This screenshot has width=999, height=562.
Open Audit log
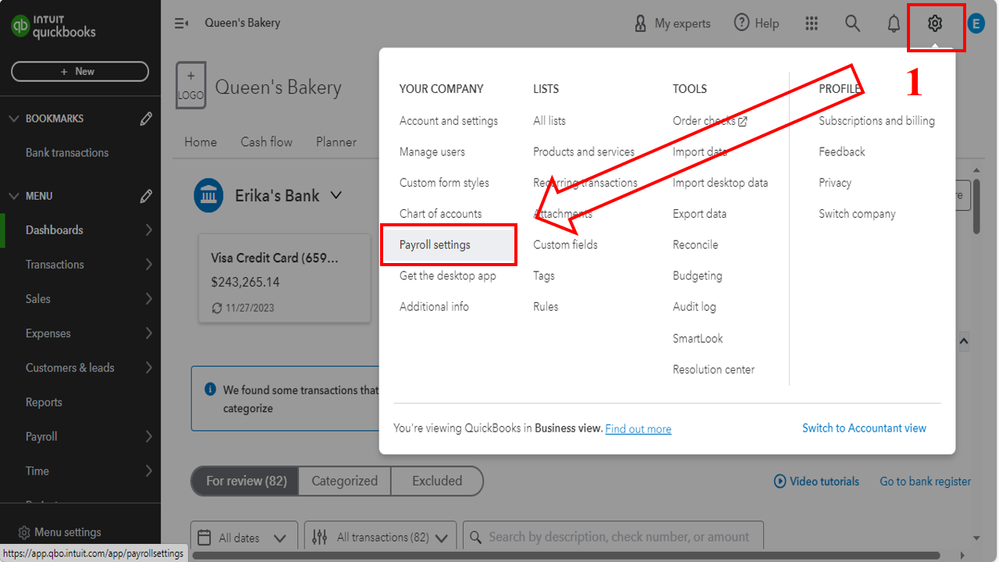[694, 306]
